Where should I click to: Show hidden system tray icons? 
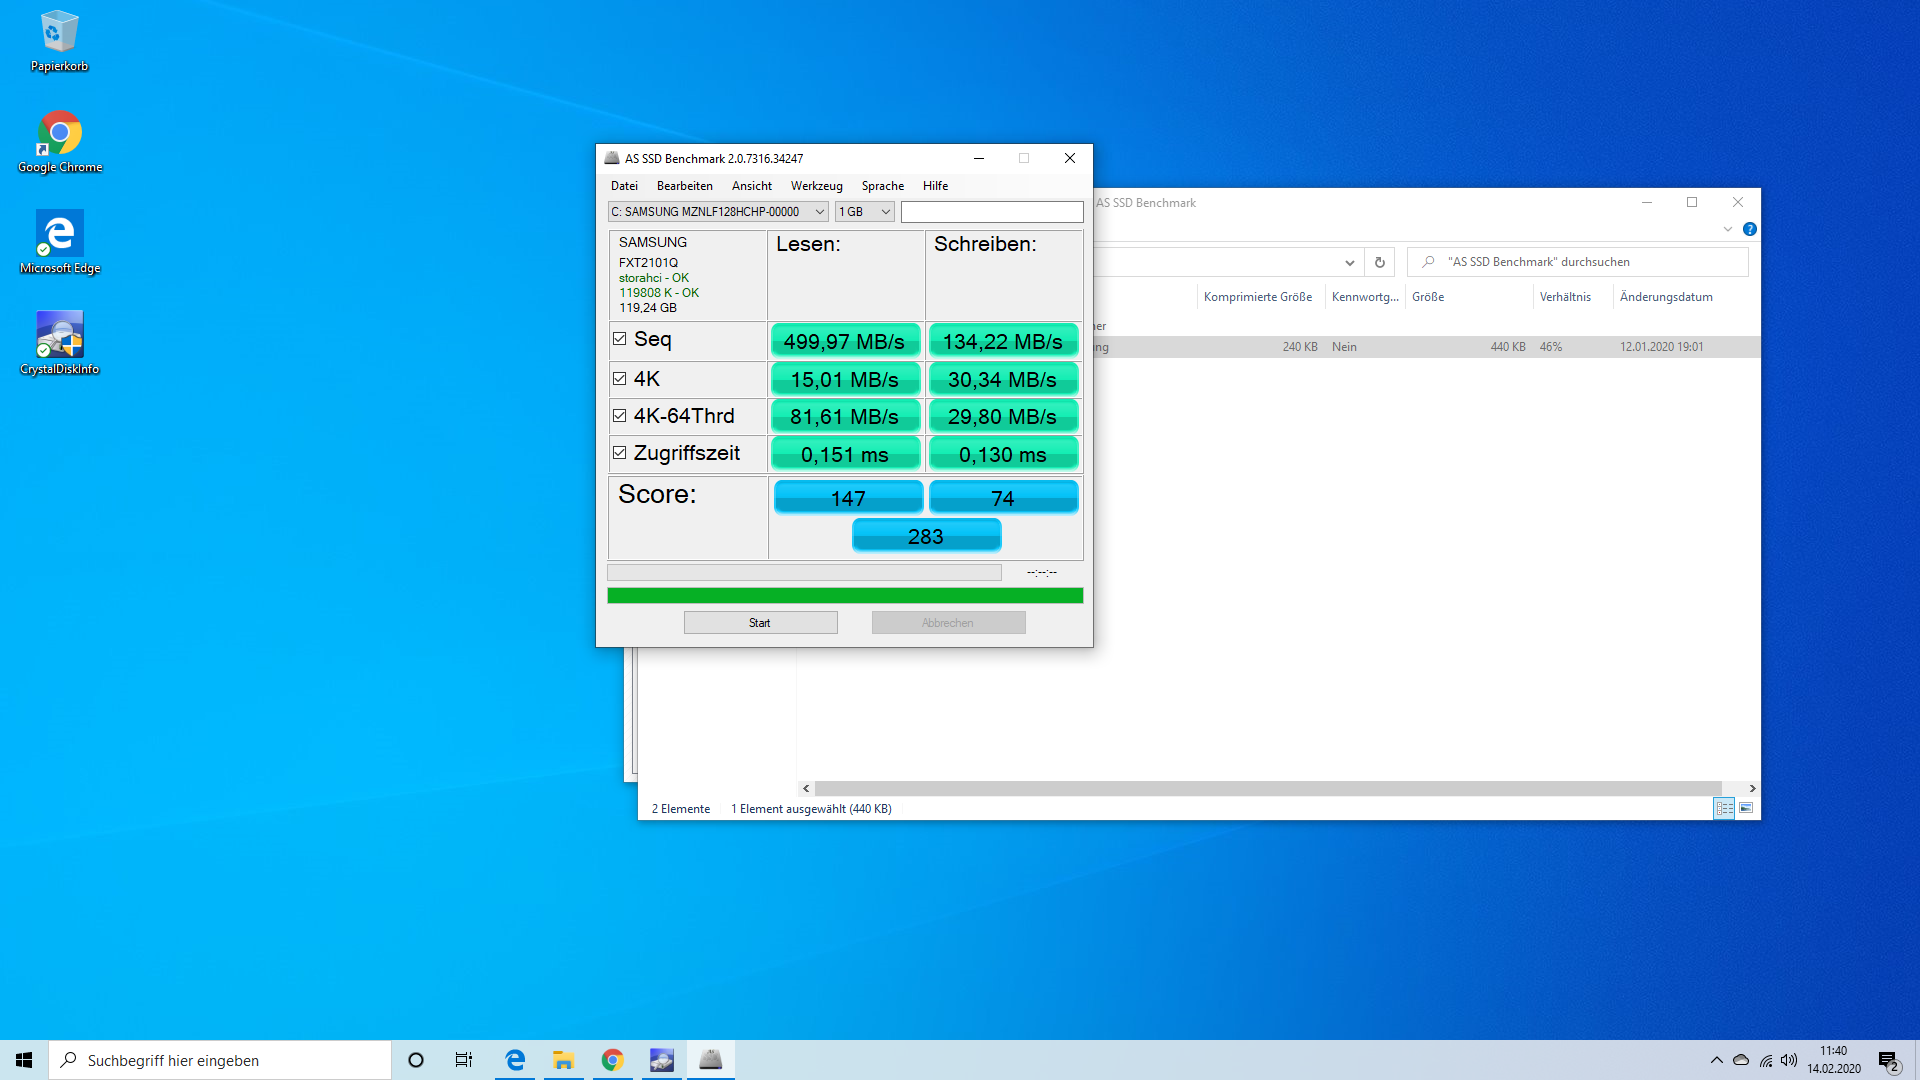[x=1716, y=1060]
